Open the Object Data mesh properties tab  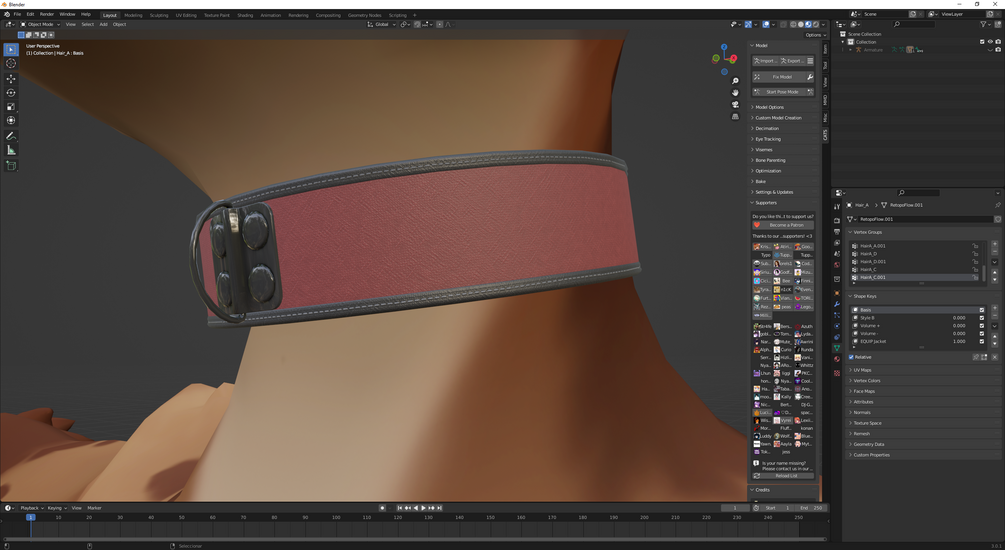click(836, 347)
